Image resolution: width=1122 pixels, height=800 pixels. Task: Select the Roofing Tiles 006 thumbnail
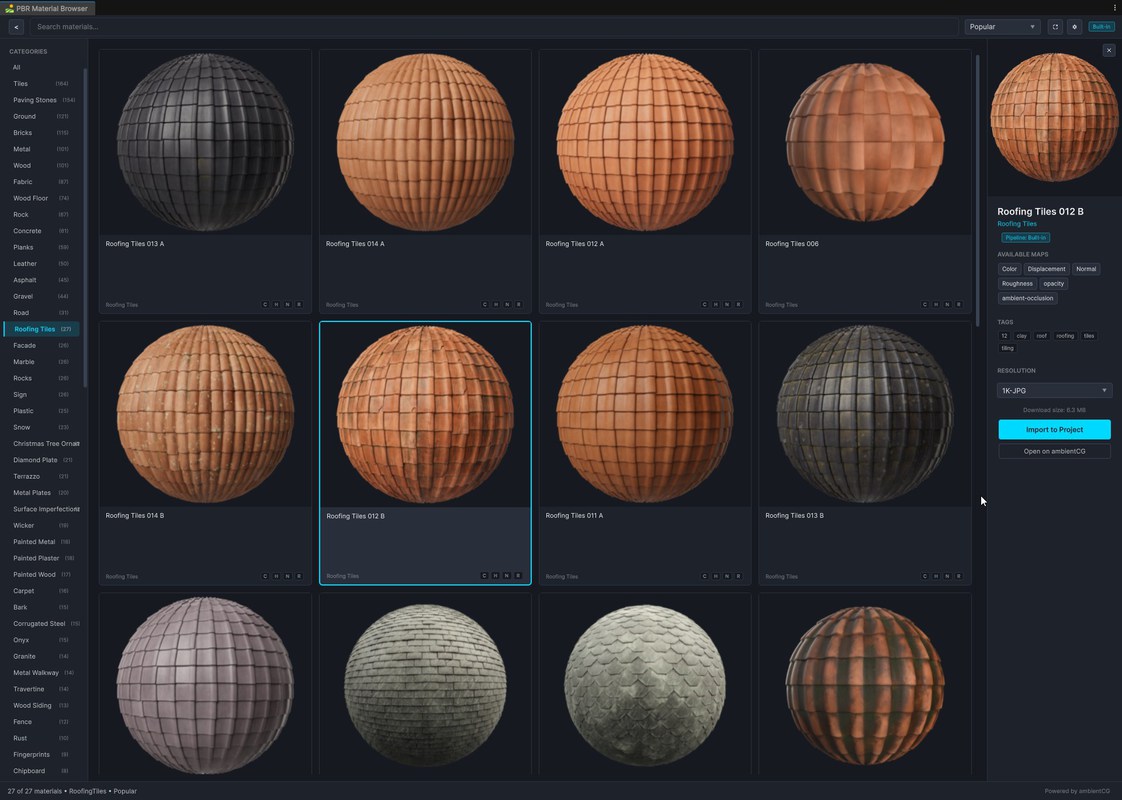click(864, 142)
